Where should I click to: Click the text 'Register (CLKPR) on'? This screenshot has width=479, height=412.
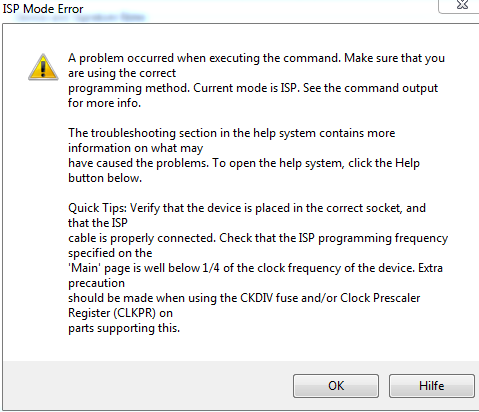point(120,313)
